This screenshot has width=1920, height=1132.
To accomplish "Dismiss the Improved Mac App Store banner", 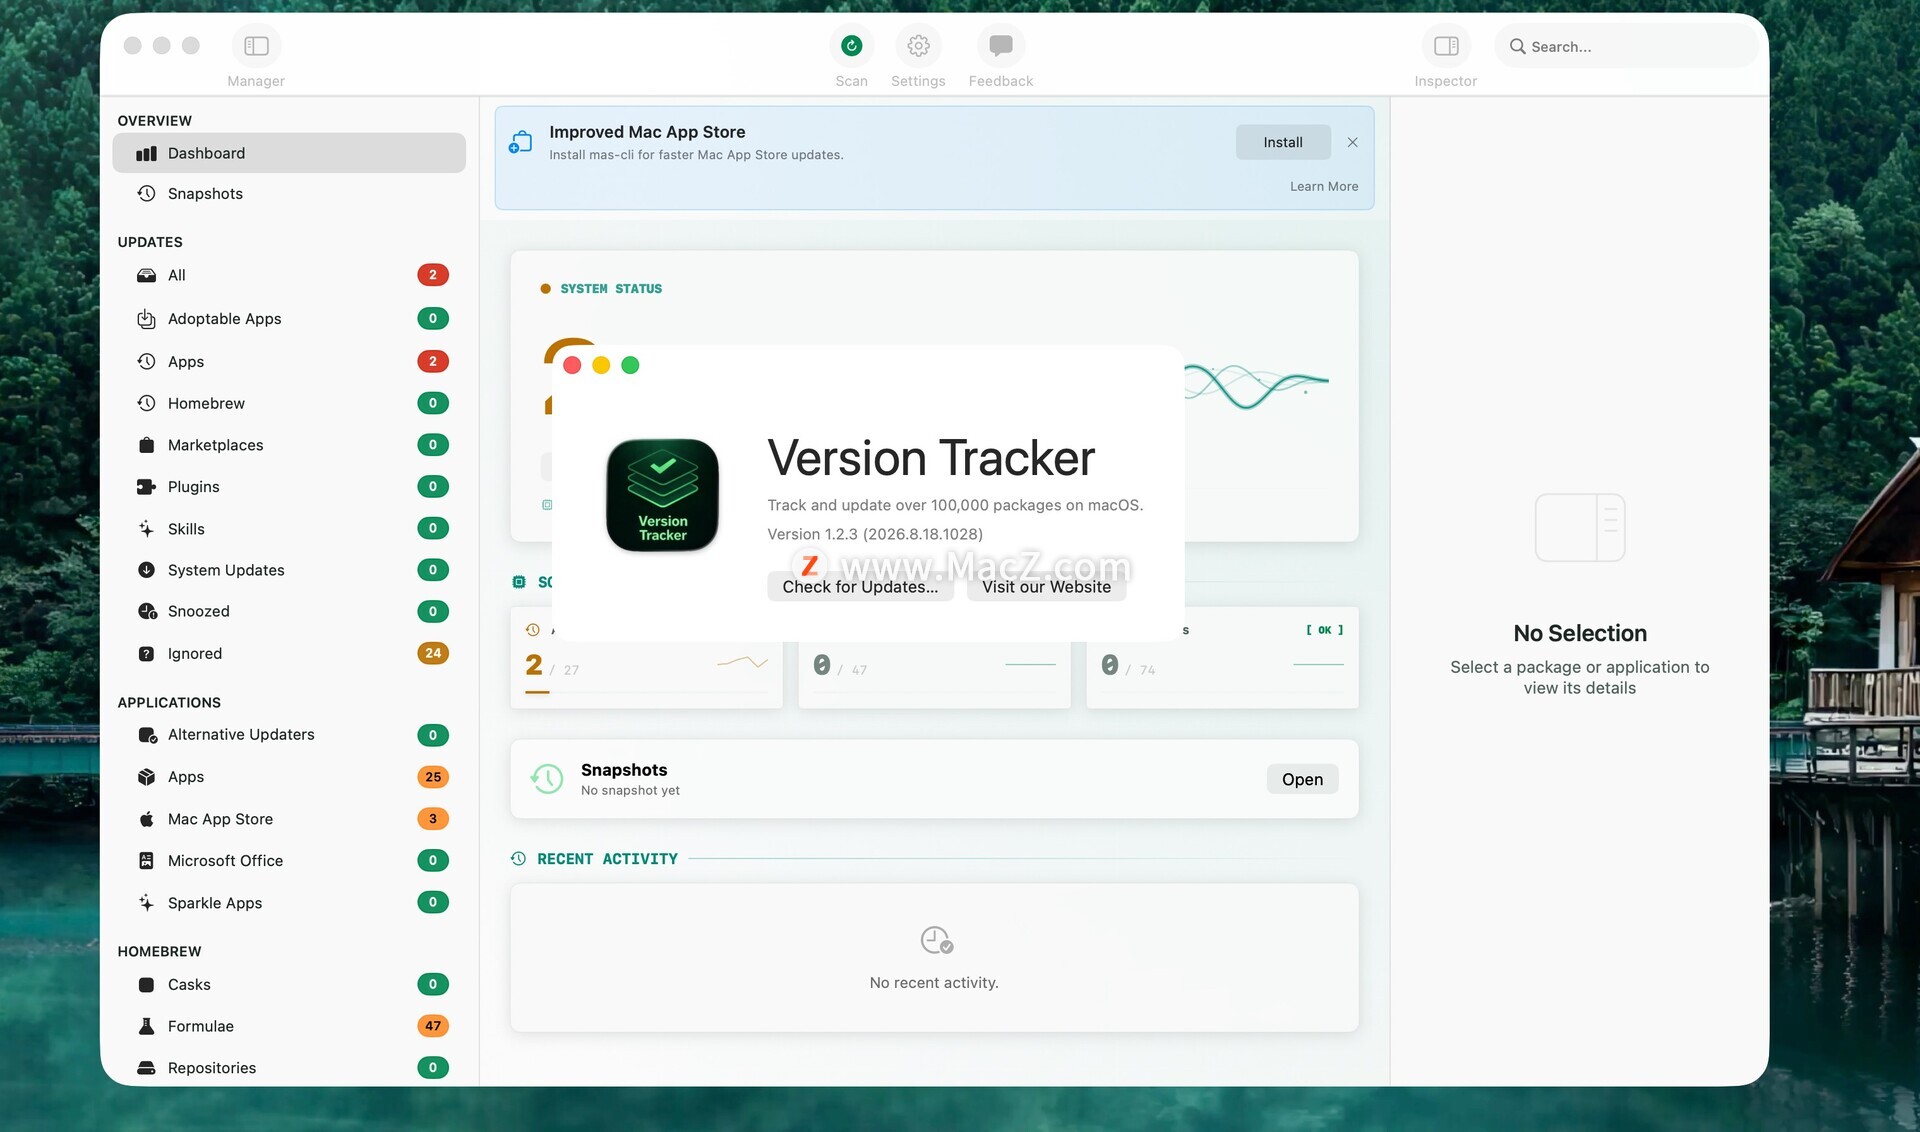I will 1352,142.
